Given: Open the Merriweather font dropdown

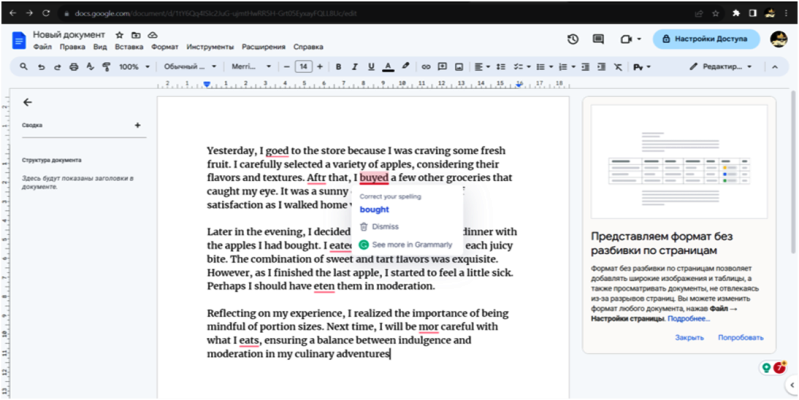Looking at the screenshot, I should coord(250,67).
